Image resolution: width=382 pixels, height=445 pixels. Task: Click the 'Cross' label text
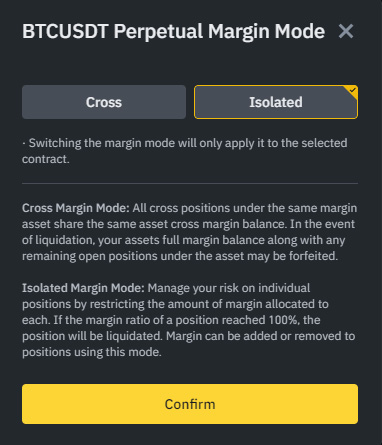pyautogui.click(x=104, y=102)
